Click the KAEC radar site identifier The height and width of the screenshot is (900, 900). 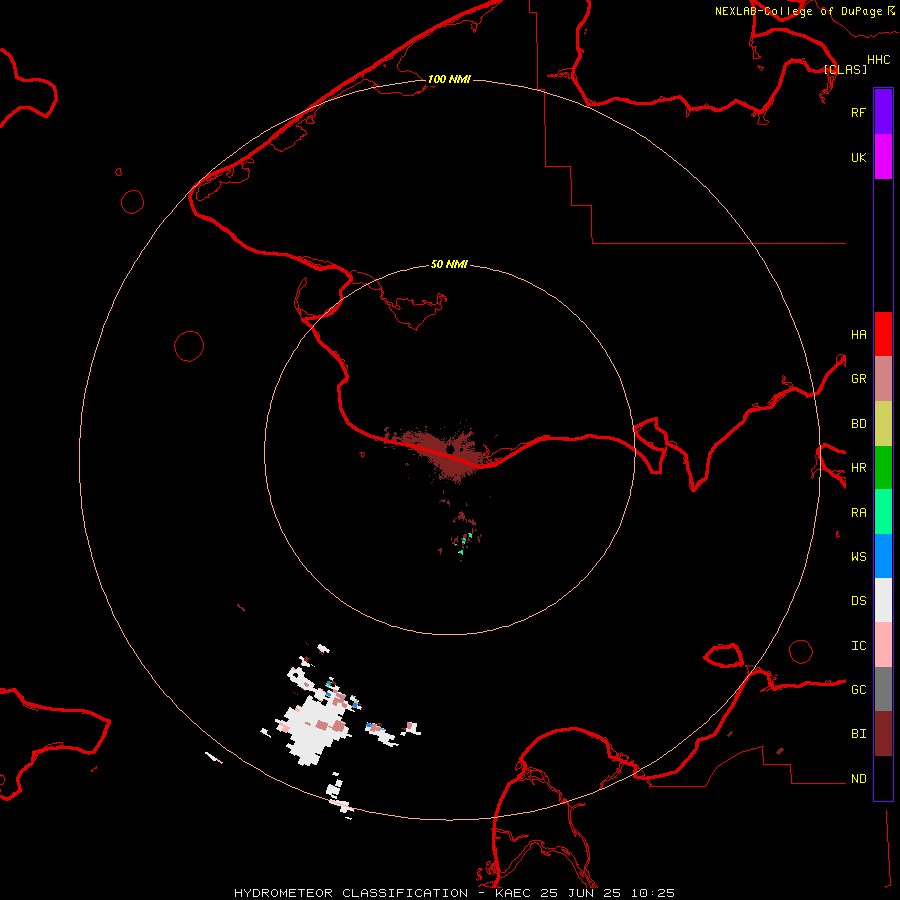[x=512, y=893]
